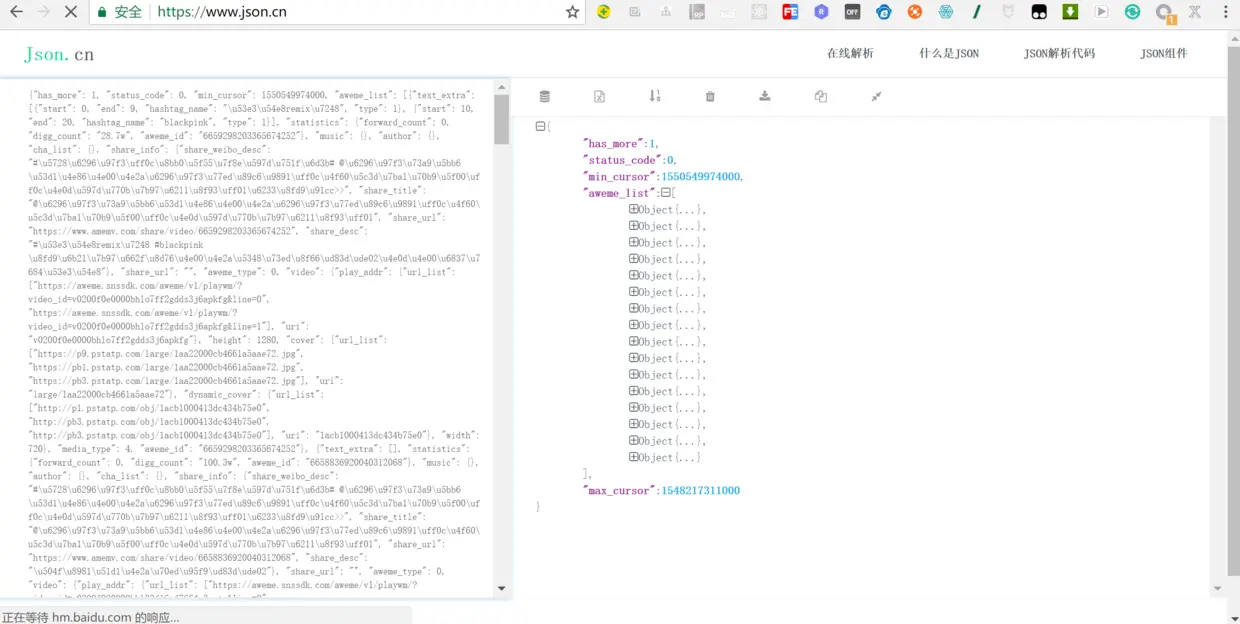The image size is (1240, 624).
Task: Click the yellow-green circle extension icon
Action: 604,12
